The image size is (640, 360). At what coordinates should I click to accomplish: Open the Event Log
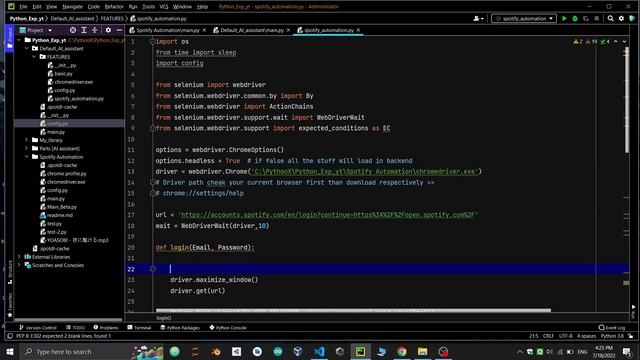click(x=612, y=327)
